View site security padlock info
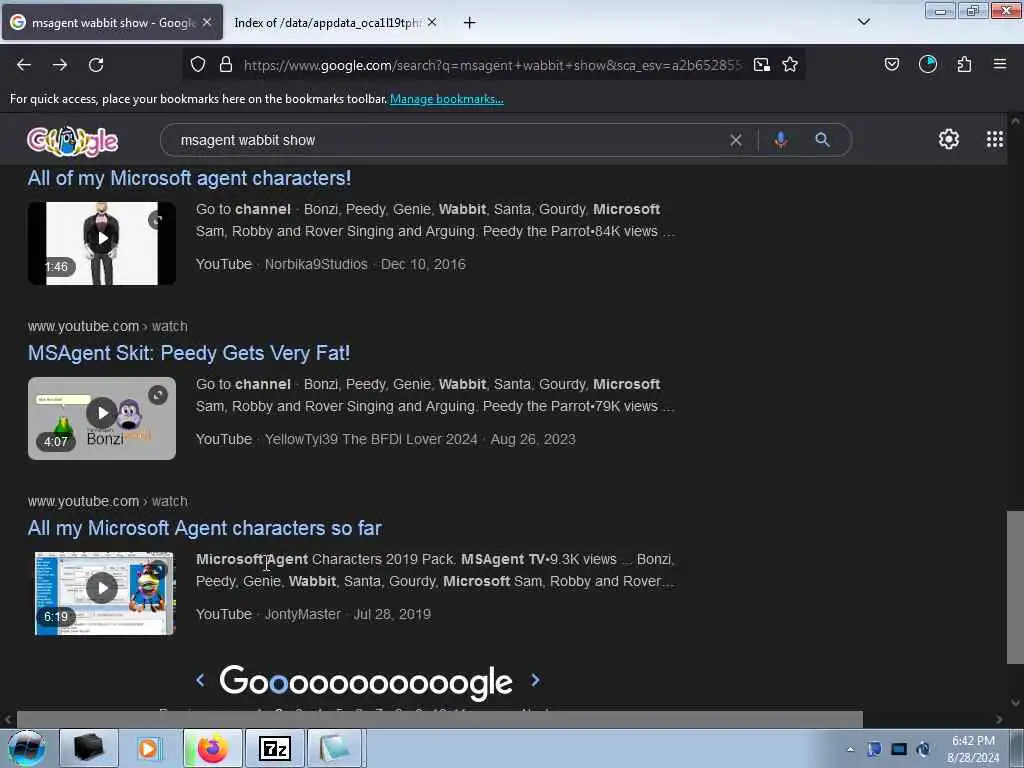This screenshot has height=768, width=1024. (x=226, y=65)
